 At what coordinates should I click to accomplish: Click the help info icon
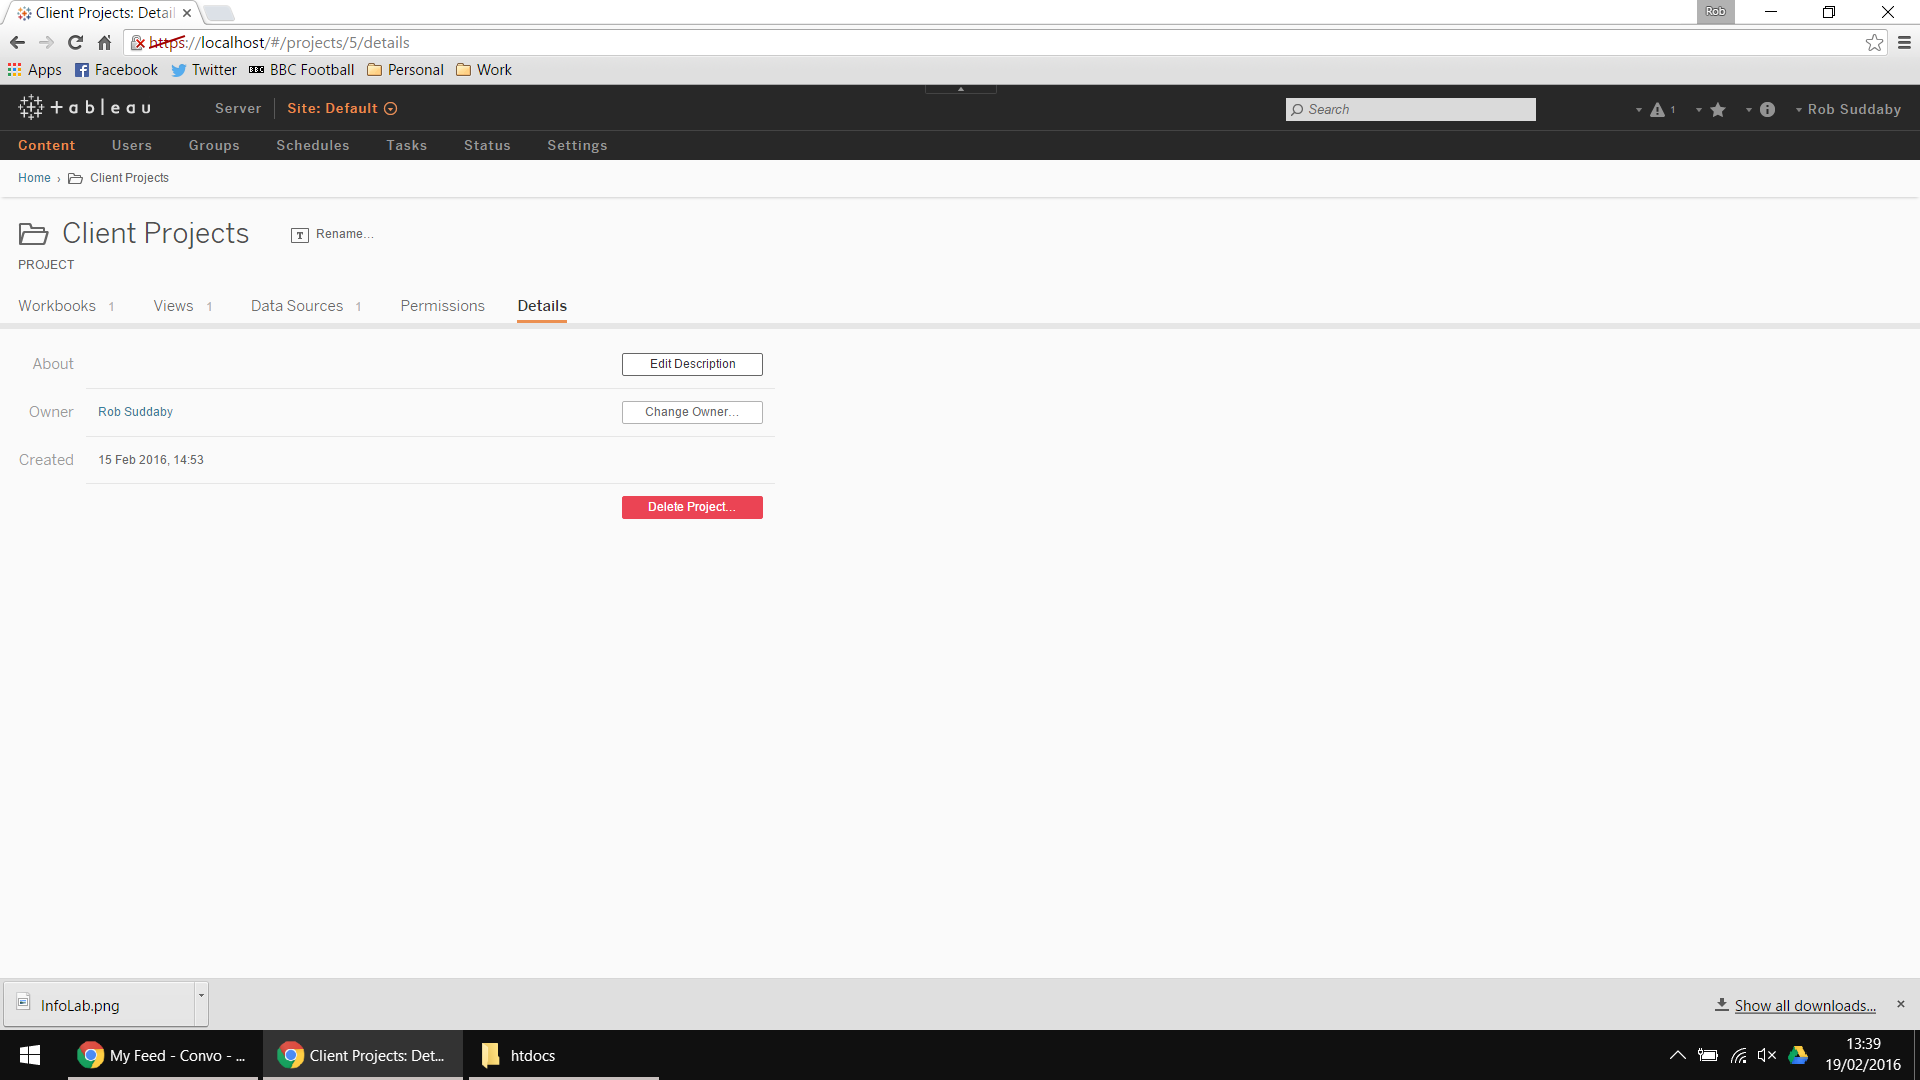click(x=1767, y=110)
